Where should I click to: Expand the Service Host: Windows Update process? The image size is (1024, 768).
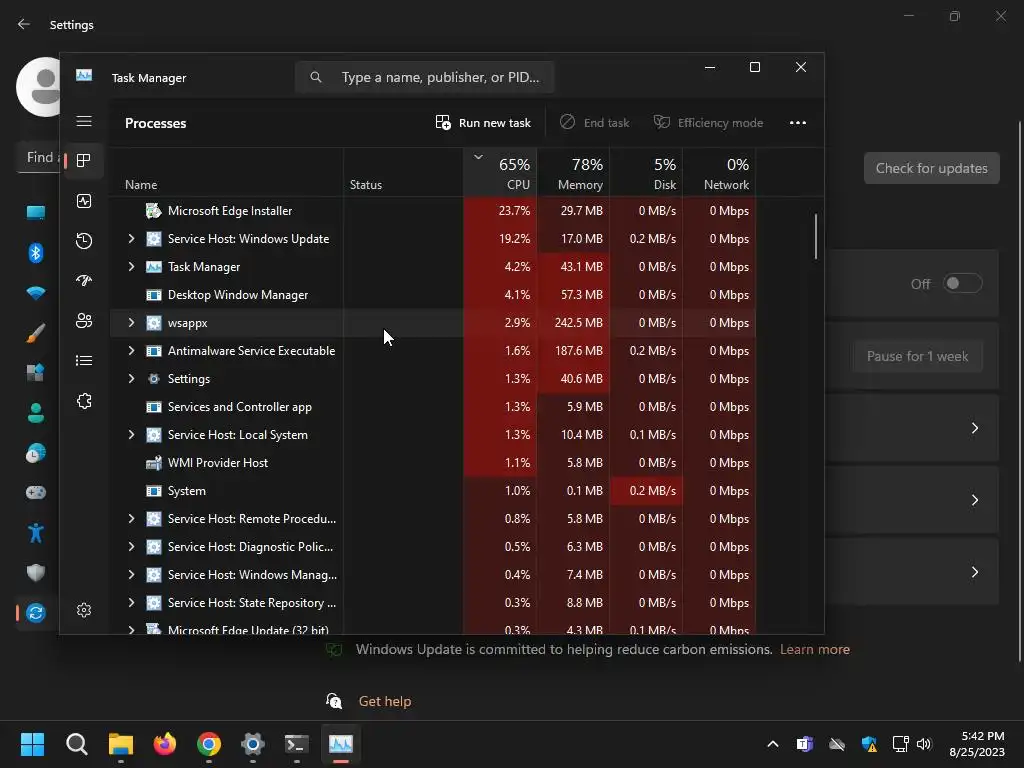(131, 239)
